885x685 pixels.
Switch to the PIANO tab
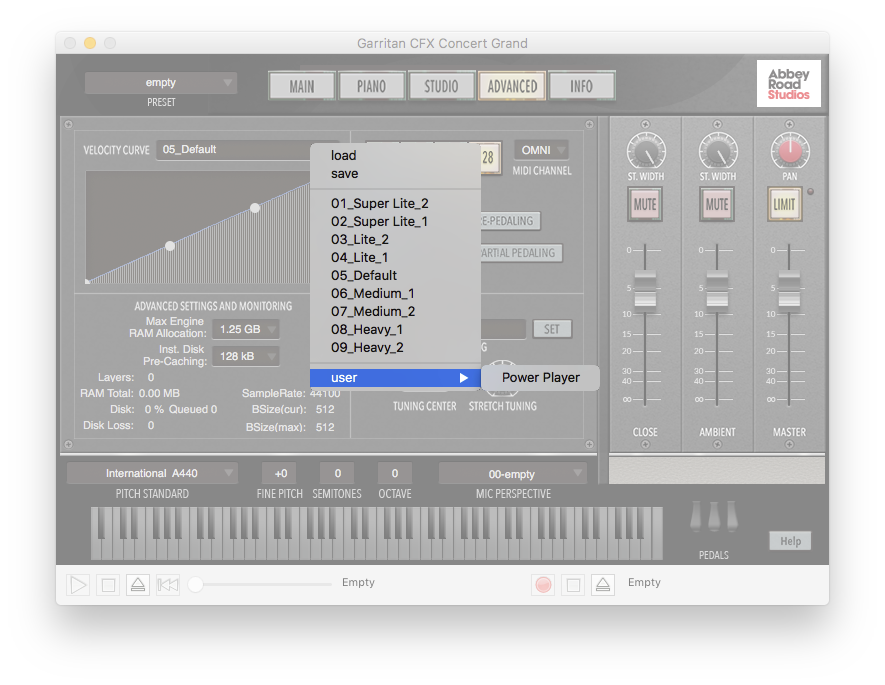coord(371,86)
